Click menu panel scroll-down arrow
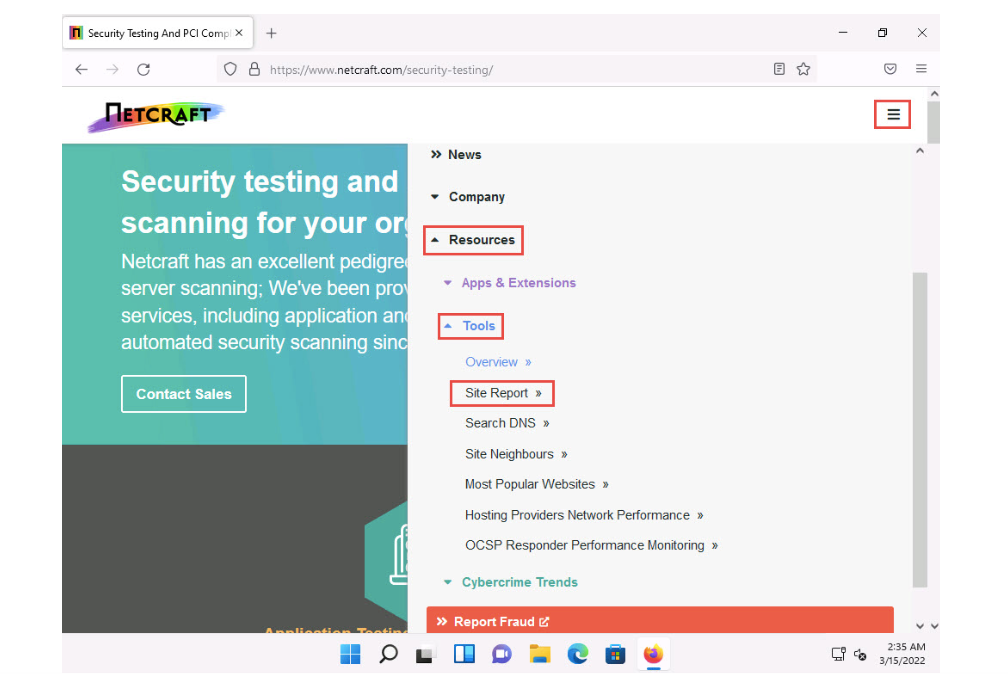The image size is (1008, 674). coord(920,626)
